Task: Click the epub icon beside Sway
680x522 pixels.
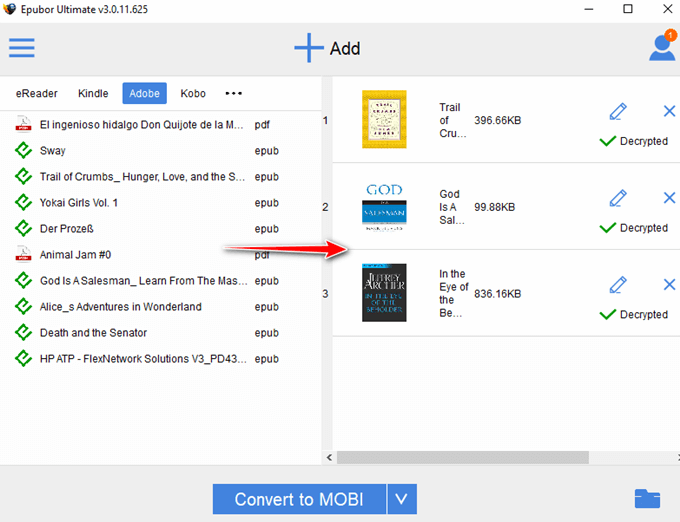Action: pos(23,150)
